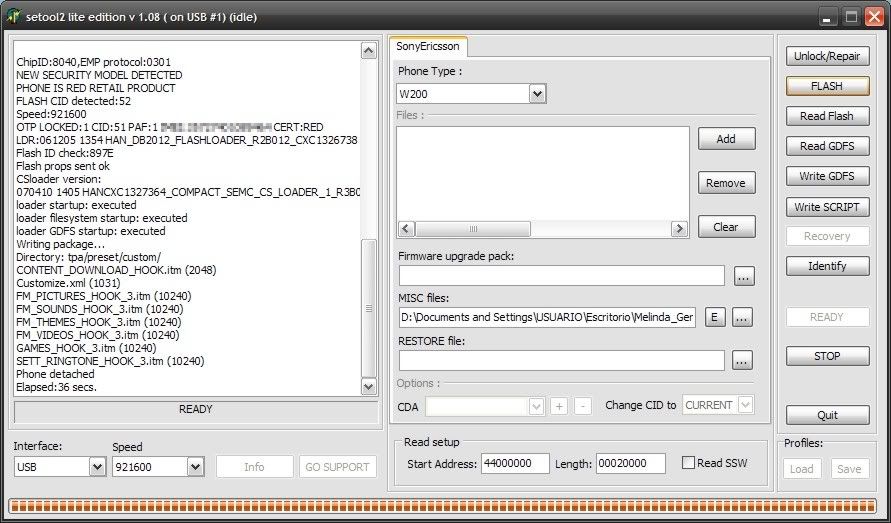Click the Unlock/Repair button
The width and height of the screenshot is (891, 523).
827,56
